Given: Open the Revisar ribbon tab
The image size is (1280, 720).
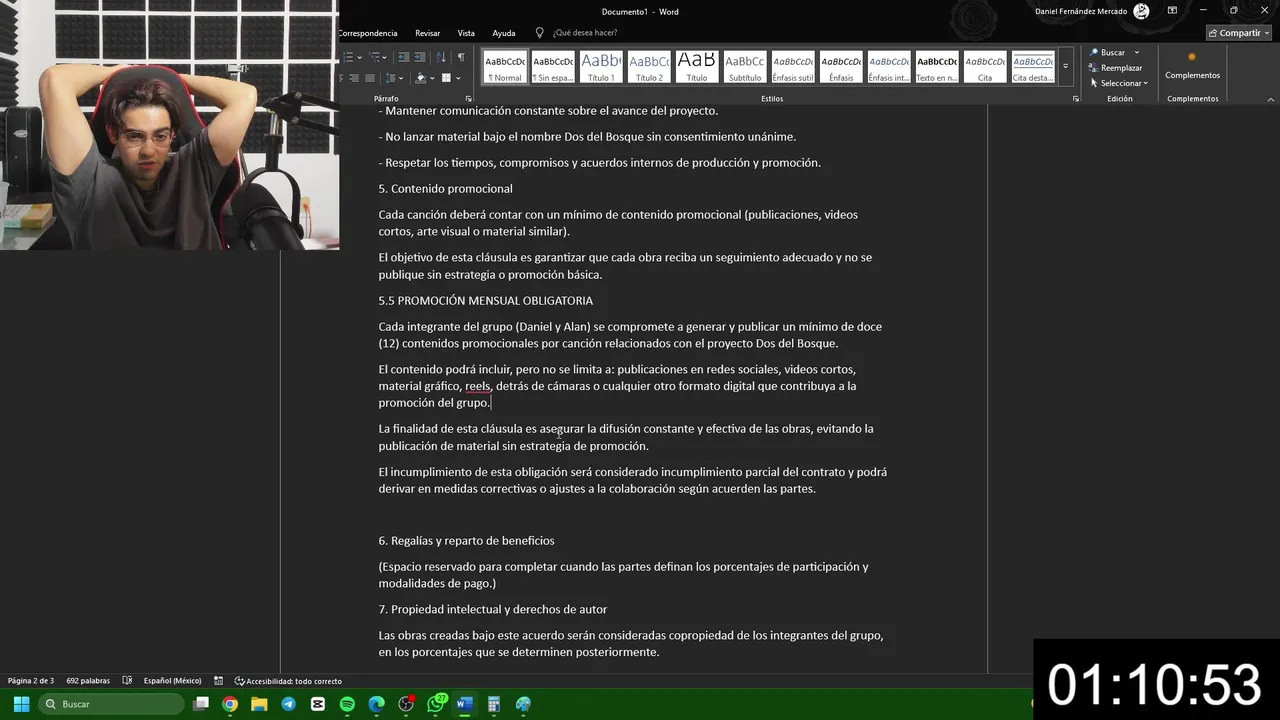Looking at the screenshot, I should coord(427,33).
